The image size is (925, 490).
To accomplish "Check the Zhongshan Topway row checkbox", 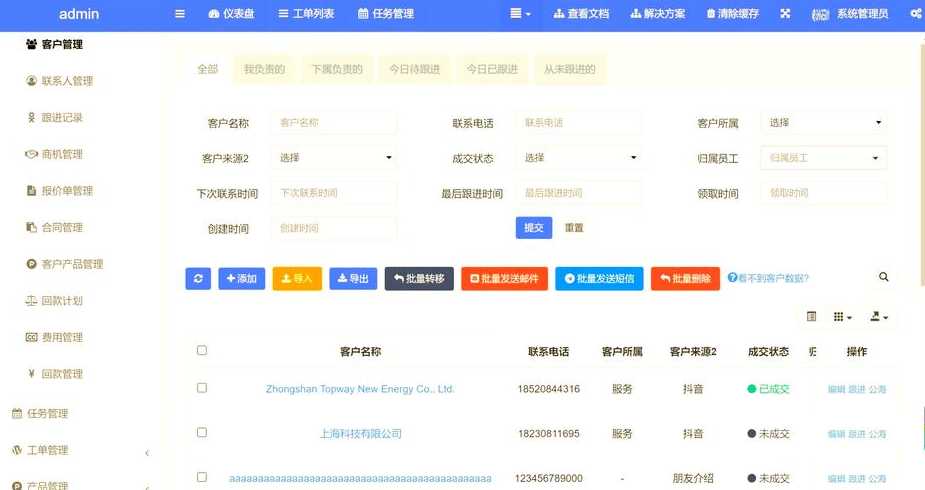I will [202, 387].
